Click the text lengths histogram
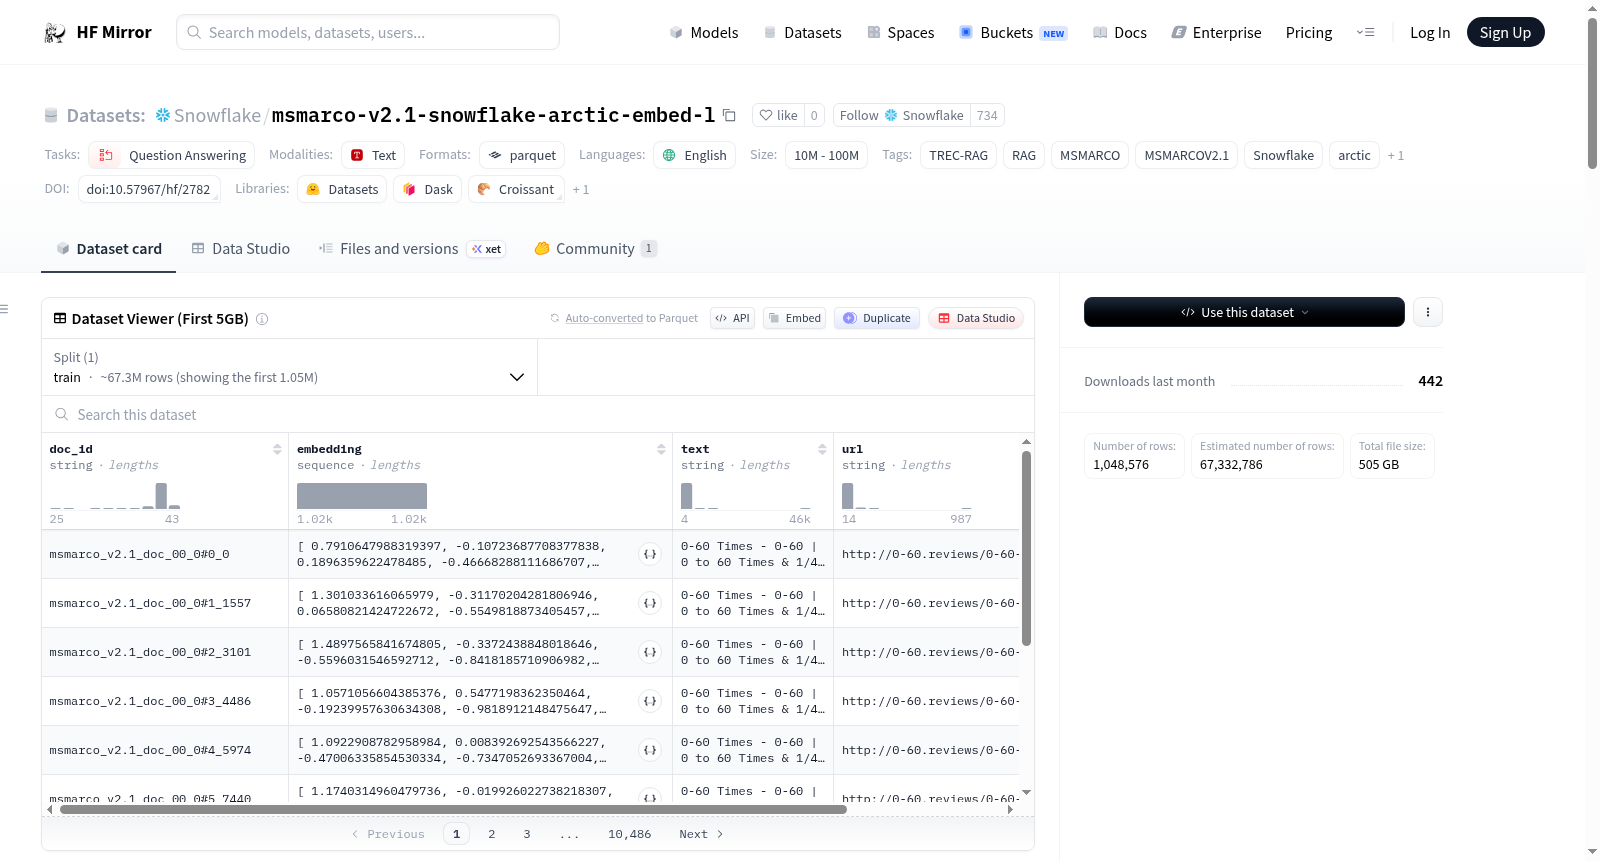The image size is (1600, 861). (x=746, y=496)
